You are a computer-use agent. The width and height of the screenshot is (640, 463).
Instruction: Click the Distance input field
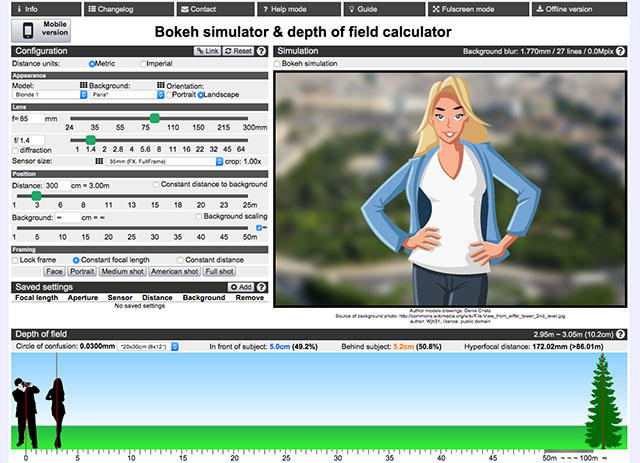click(x=56, y=185)
